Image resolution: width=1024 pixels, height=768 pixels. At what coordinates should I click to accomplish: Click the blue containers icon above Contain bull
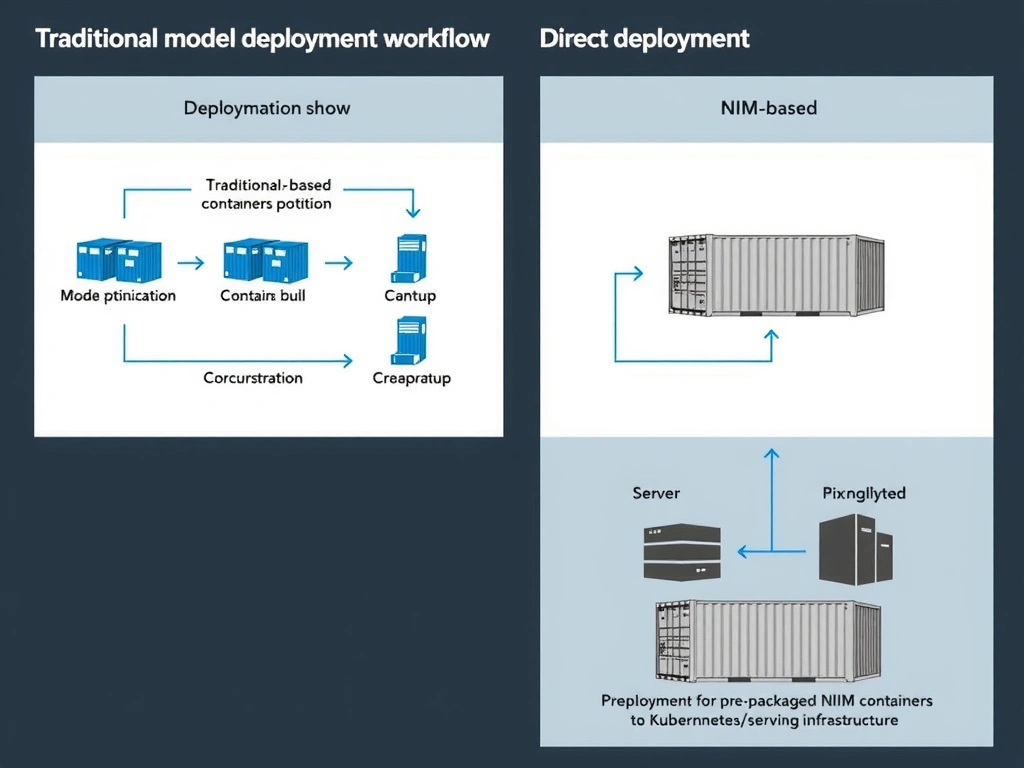[265, 261]
